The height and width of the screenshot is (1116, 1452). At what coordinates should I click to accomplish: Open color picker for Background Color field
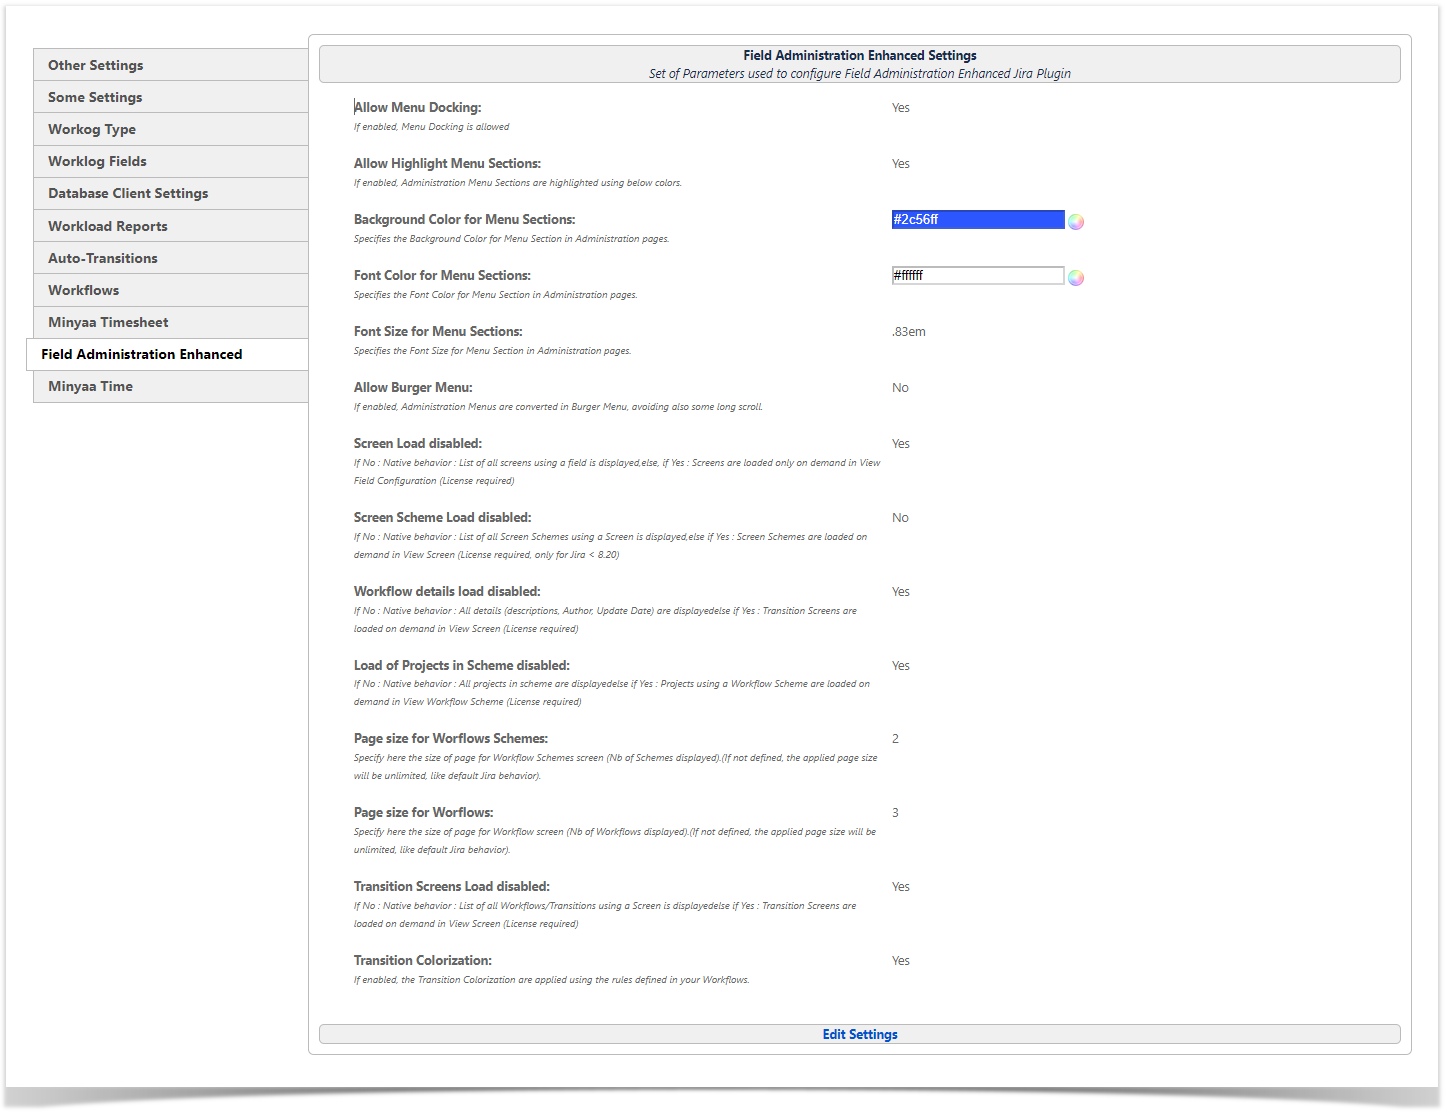click(1076, 222)
